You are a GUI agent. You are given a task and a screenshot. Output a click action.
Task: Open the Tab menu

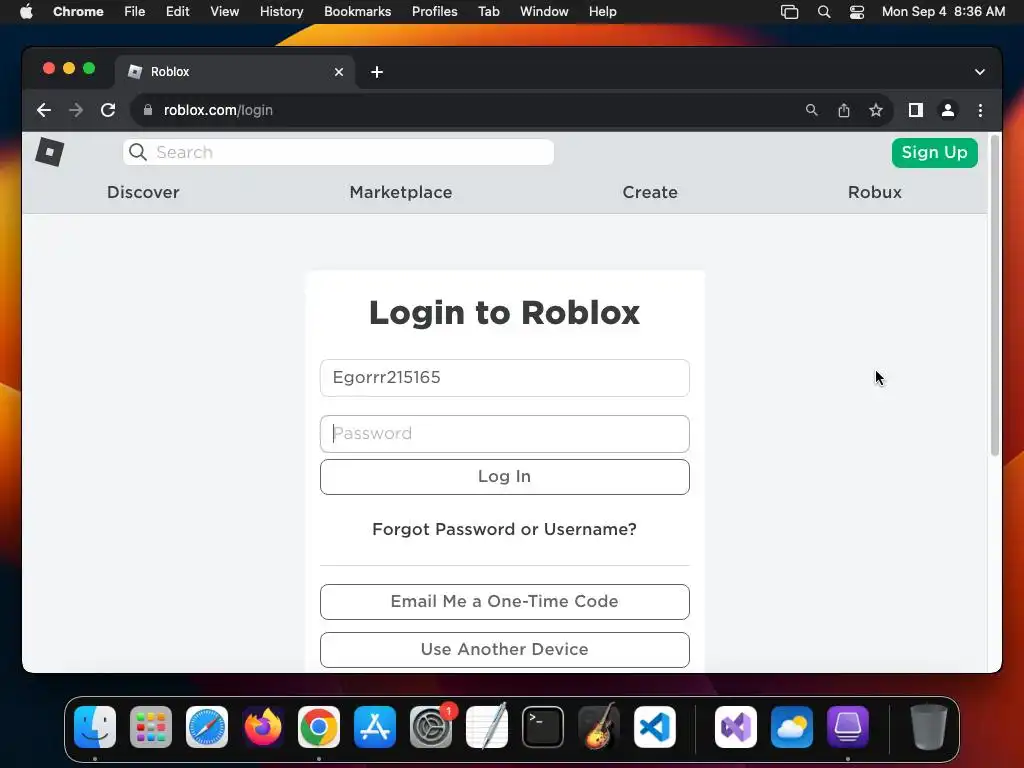[x=488, y=12]
